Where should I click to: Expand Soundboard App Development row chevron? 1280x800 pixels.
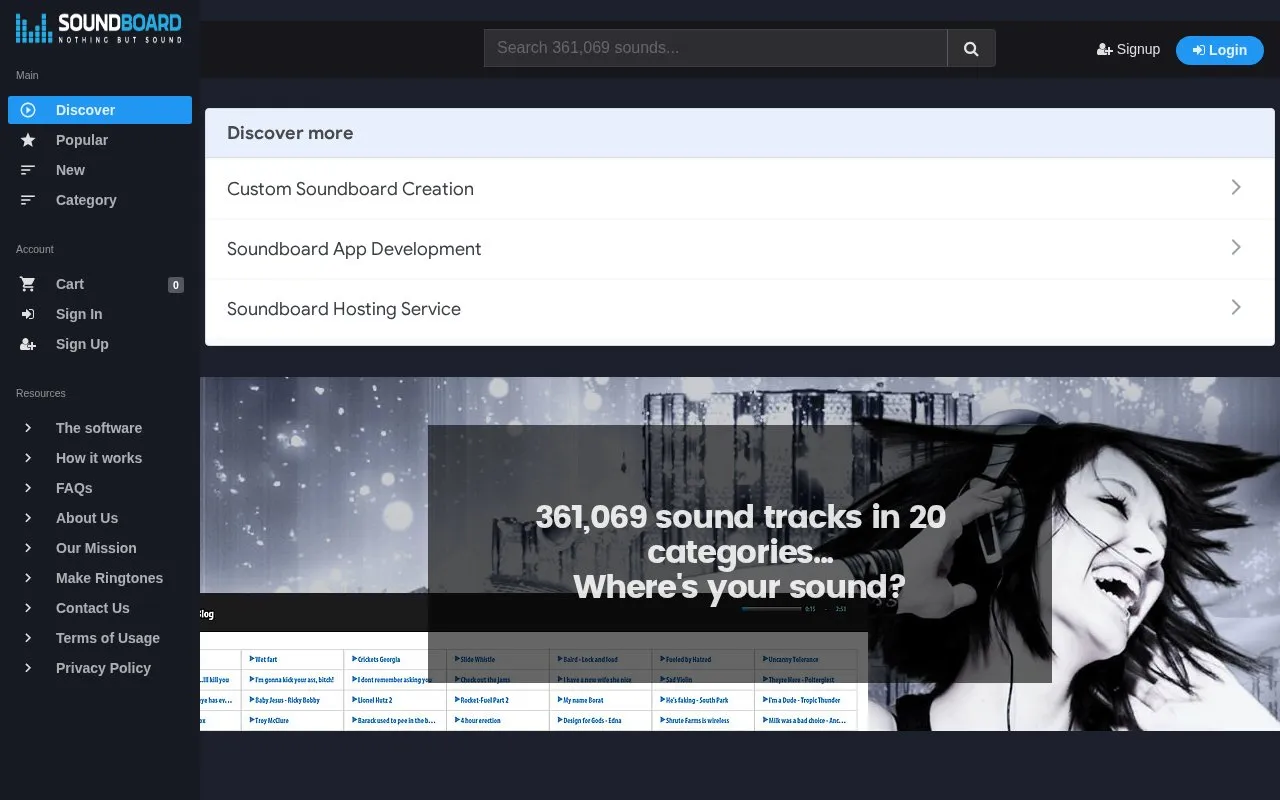1236,247
